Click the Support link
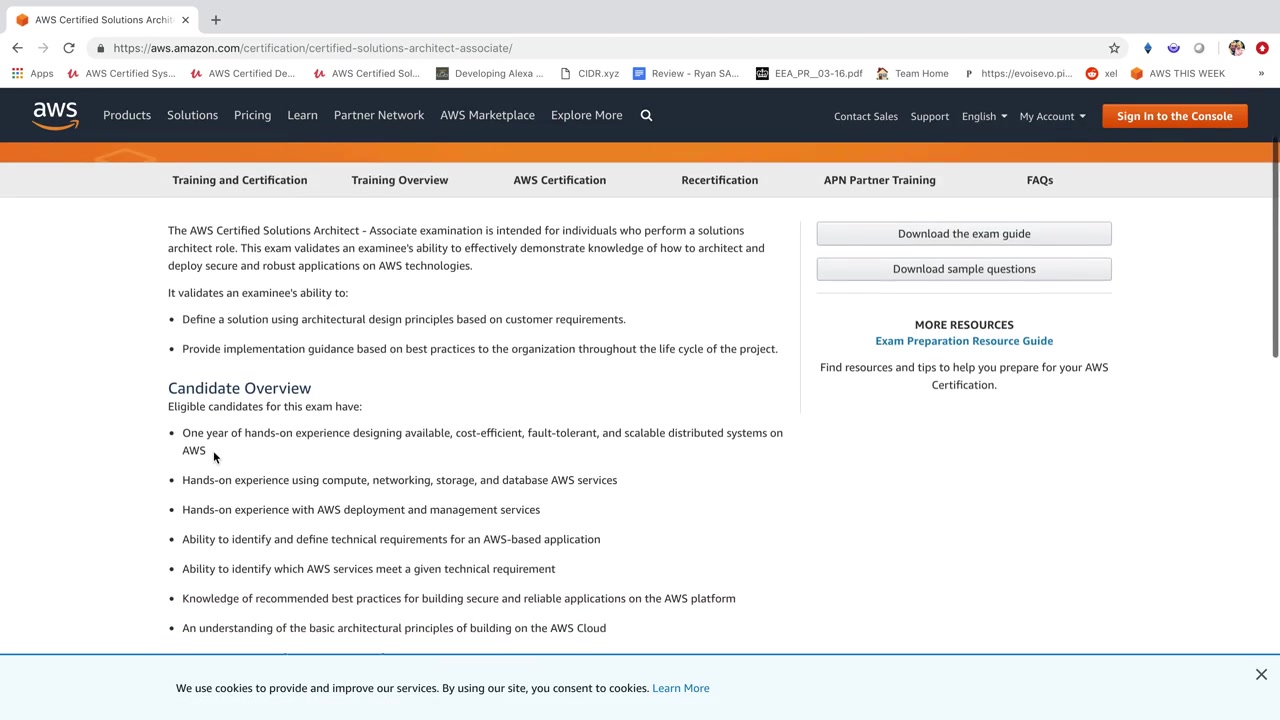The image size is (1280, 720). (x=930, y=116)
